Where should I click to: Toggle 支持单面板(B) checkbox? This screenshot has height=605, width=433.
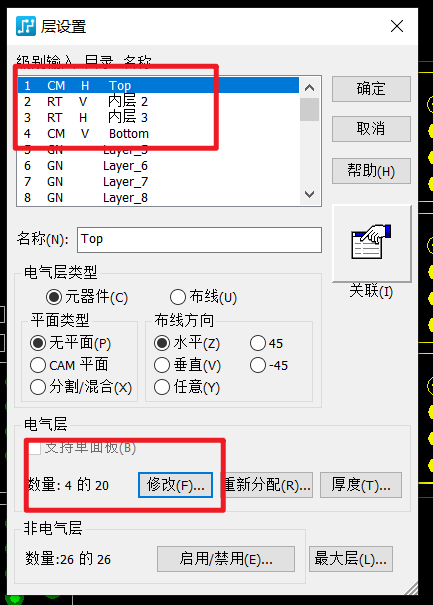[82, 448]
